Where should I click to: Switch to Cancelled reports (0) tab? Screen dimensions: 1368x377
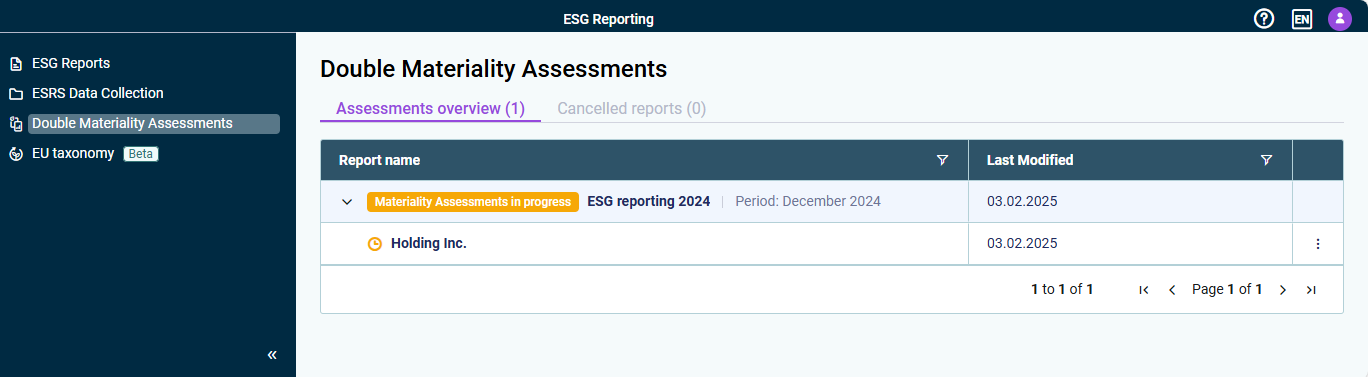tap(631, 108)
